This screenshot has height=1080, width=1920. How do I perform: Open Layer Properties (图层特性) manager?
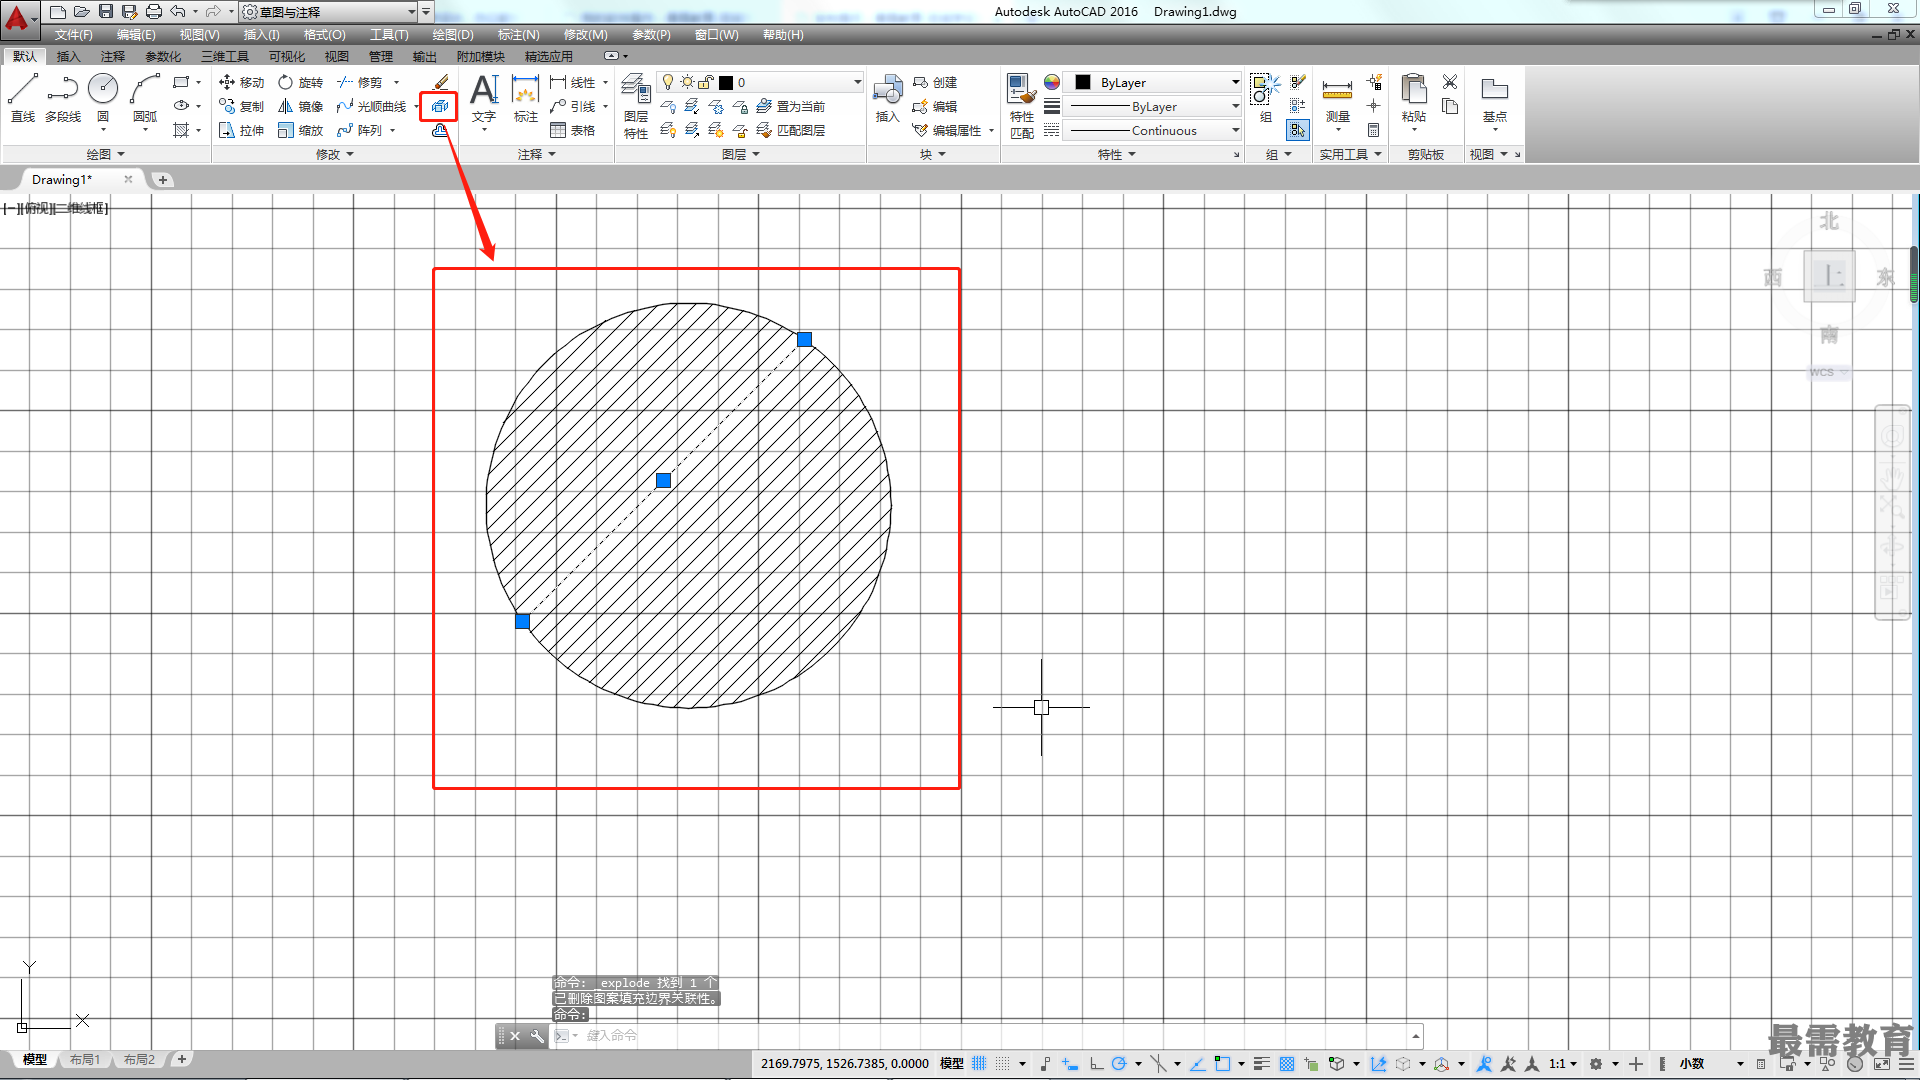636,106
